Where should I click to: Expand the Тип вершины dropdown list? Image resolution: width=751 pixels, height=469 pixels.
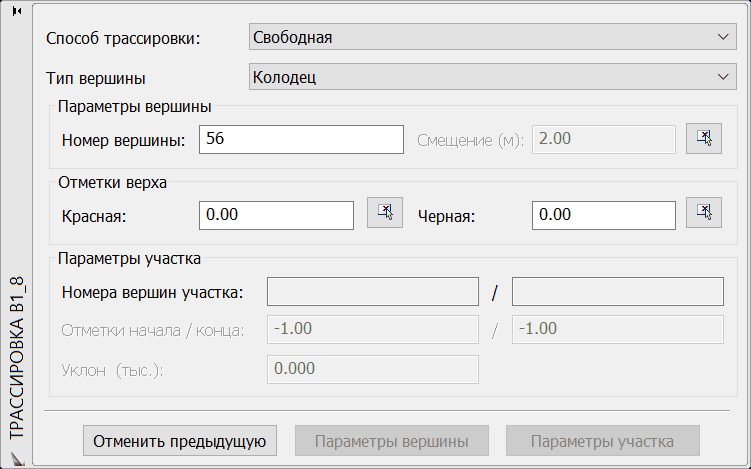[x=492, y=77]
